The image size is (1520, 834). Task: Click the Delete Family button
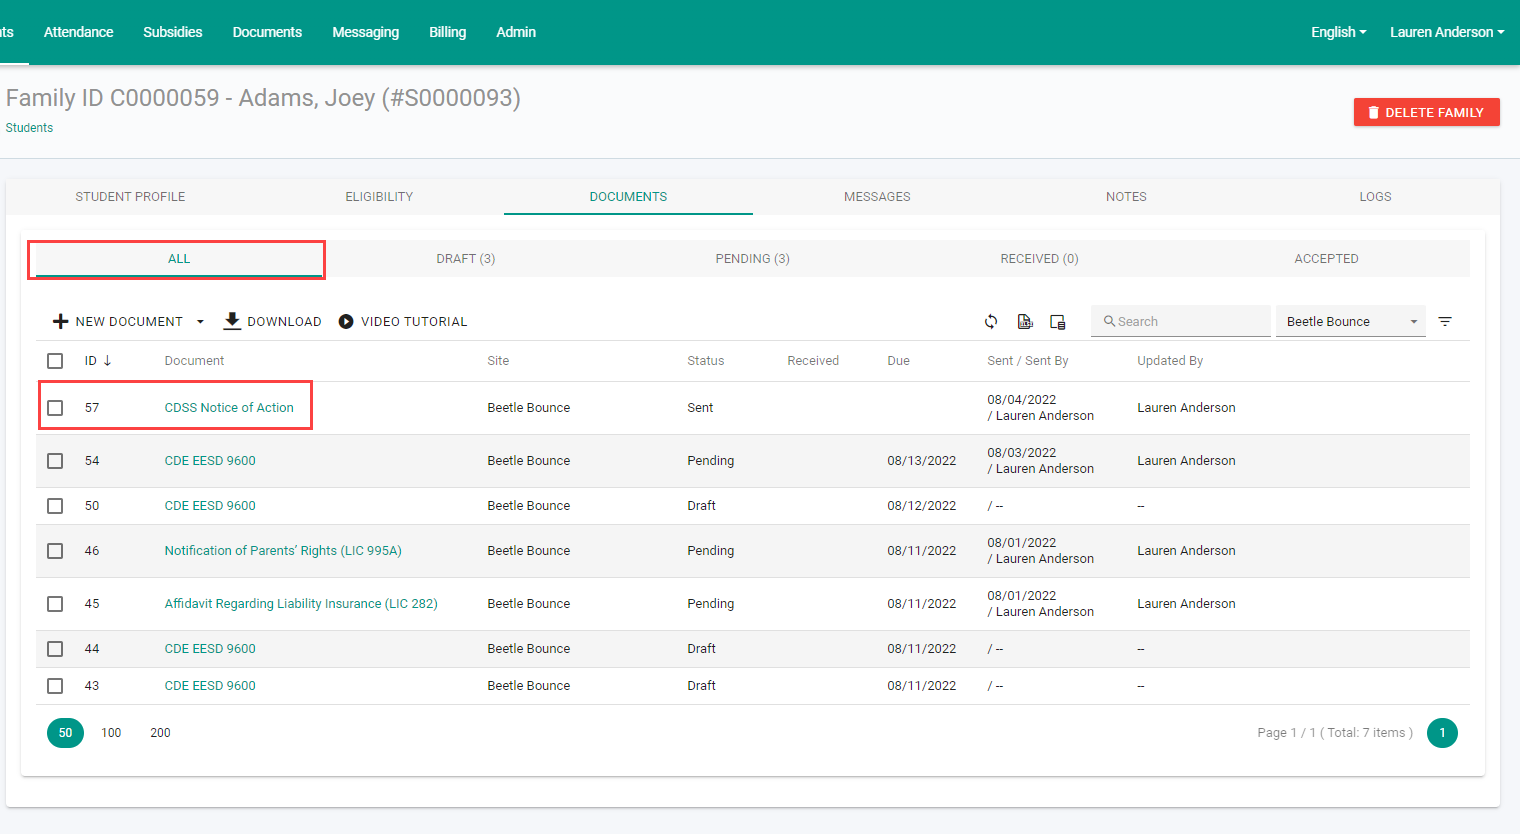pos(1426,112)
